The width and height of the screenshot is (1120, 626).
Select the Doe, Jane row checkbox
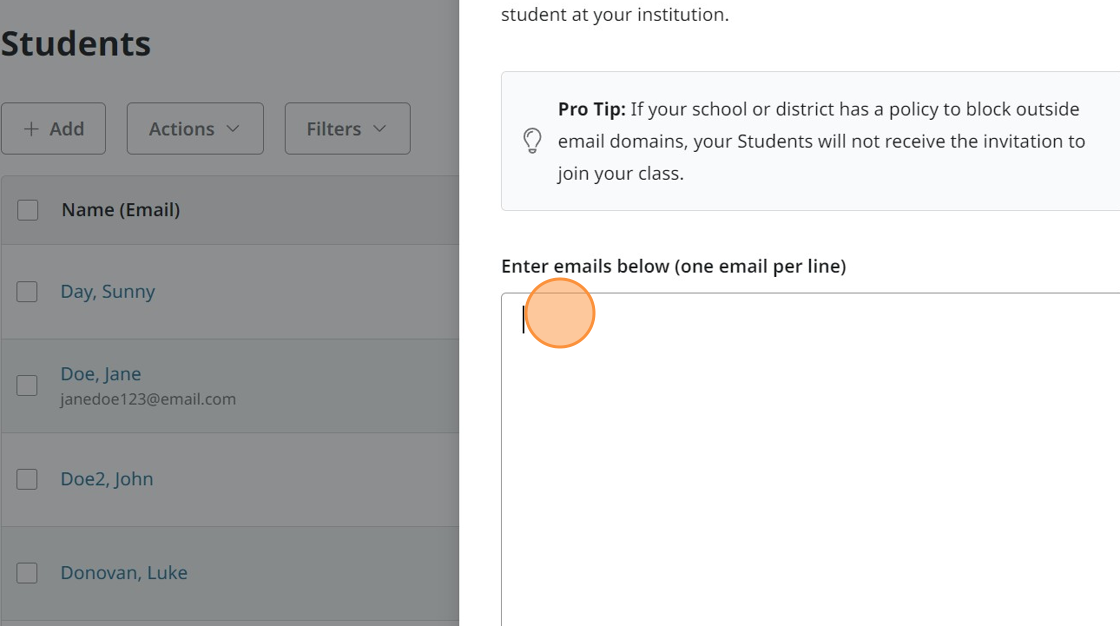(x=27, y=386)
